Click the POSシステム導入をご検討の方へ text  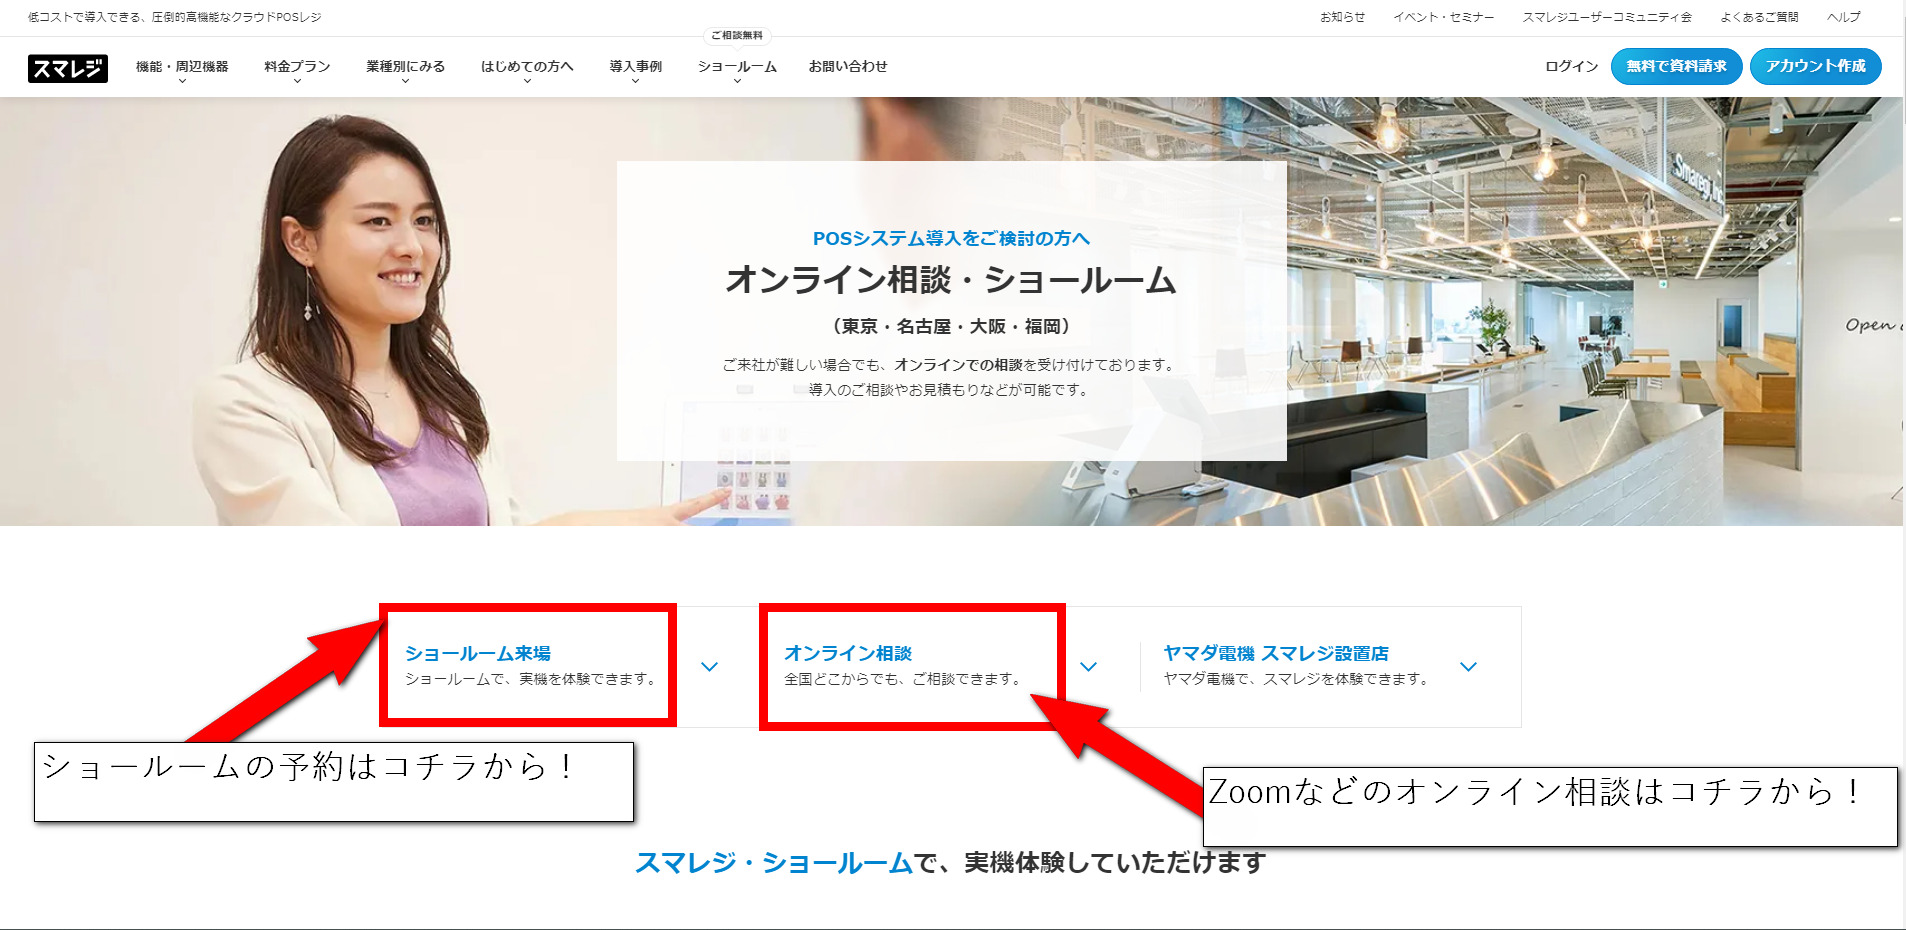click(x=951, y=238)
